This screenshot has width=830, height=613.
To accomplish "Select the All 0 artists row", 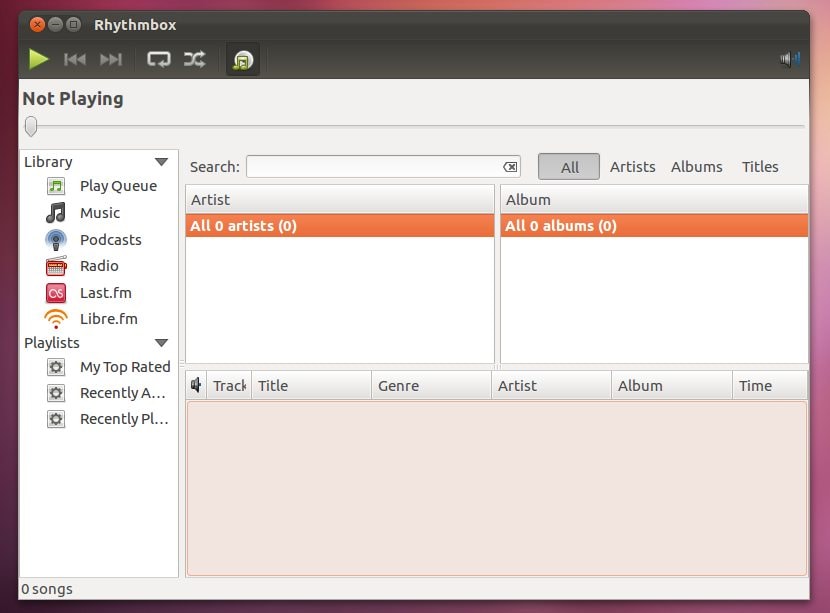I will tap(340, 226).
